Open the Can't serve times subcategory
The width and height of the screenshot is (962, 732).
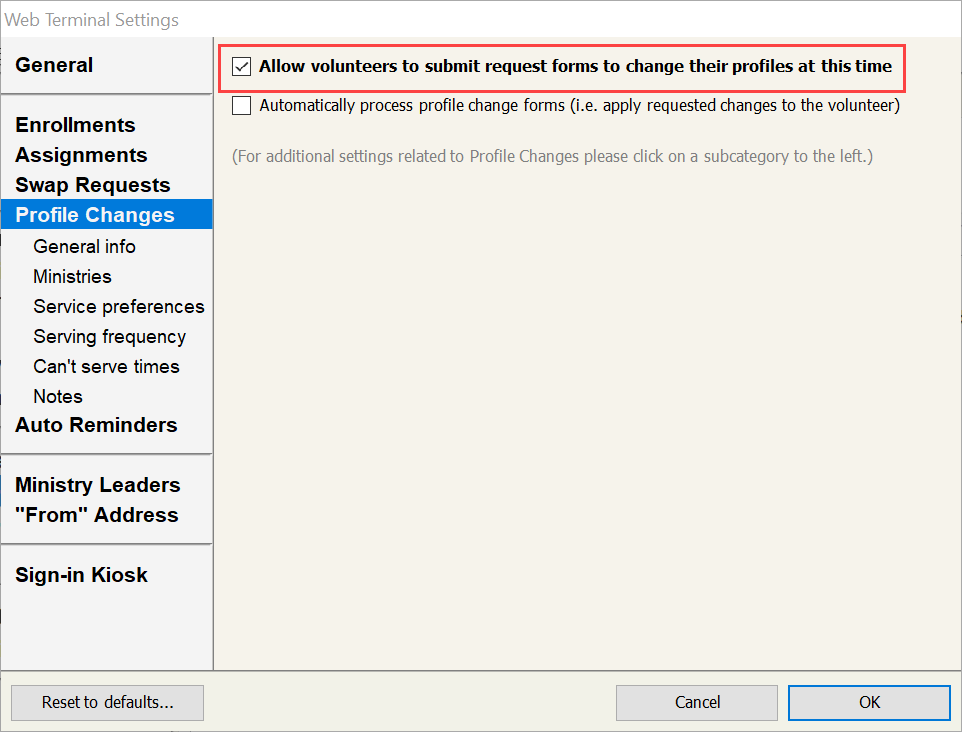[106, 366]
